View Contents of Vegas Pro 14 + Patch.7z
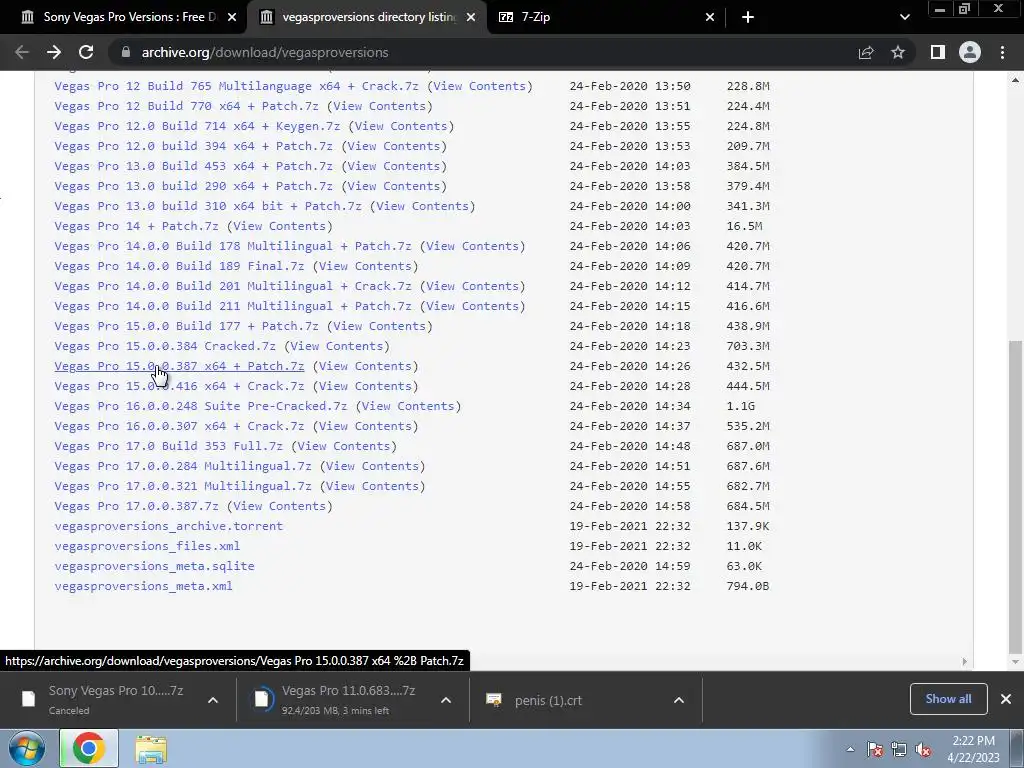 click(280, 226)
